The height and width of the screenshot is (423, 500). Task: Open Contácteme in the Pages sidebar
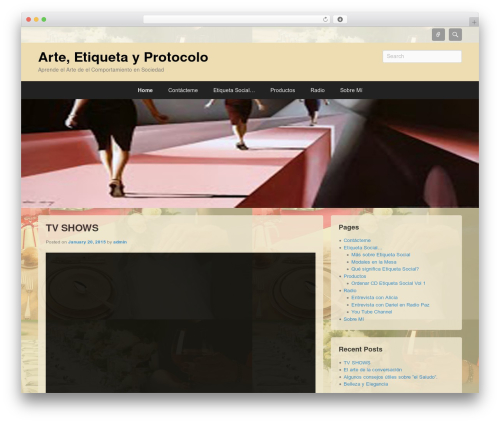[x=357, y=240]
